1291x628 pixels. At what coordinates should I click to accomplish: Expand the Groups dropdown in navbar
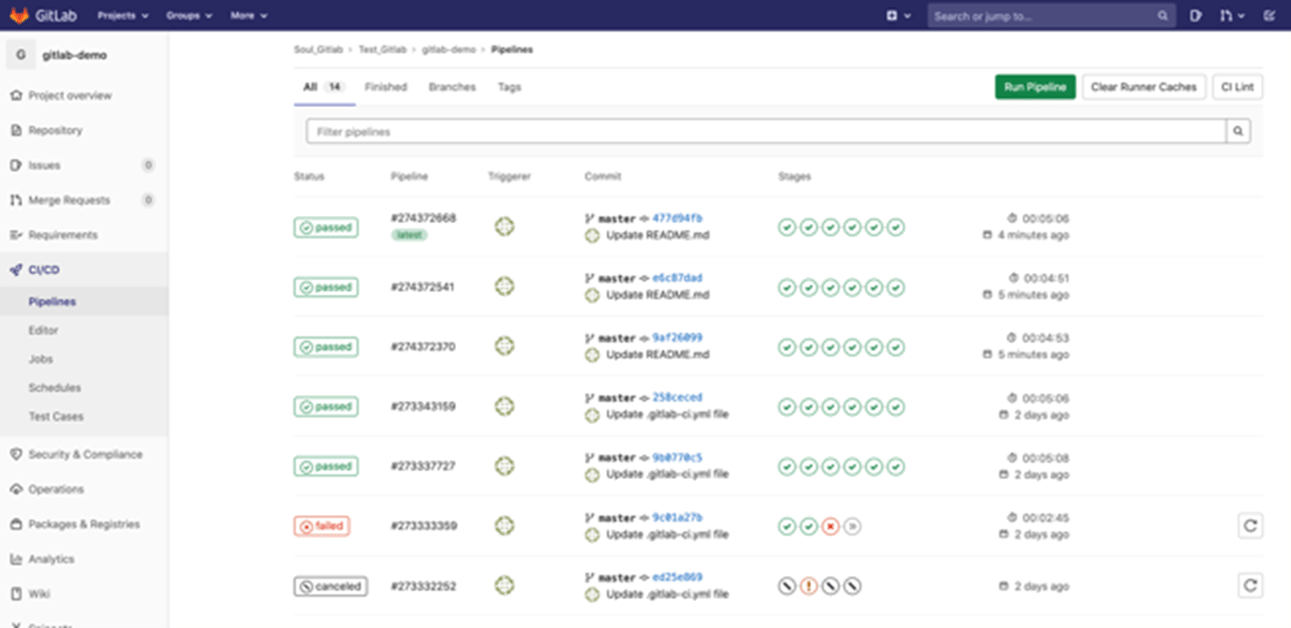[x=190, y=16]
